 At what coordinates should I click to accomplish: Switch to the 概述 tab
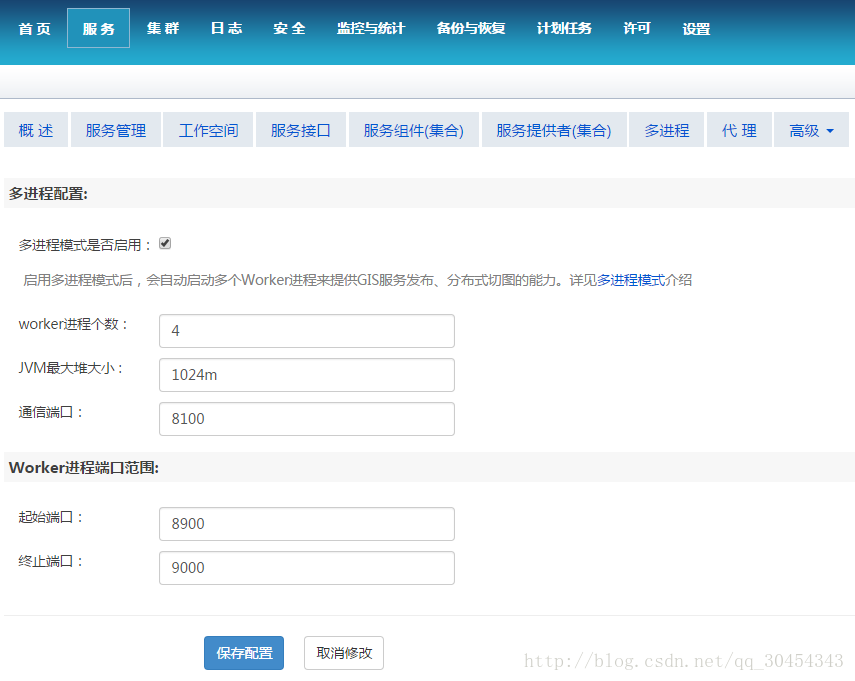click(36, 130)
